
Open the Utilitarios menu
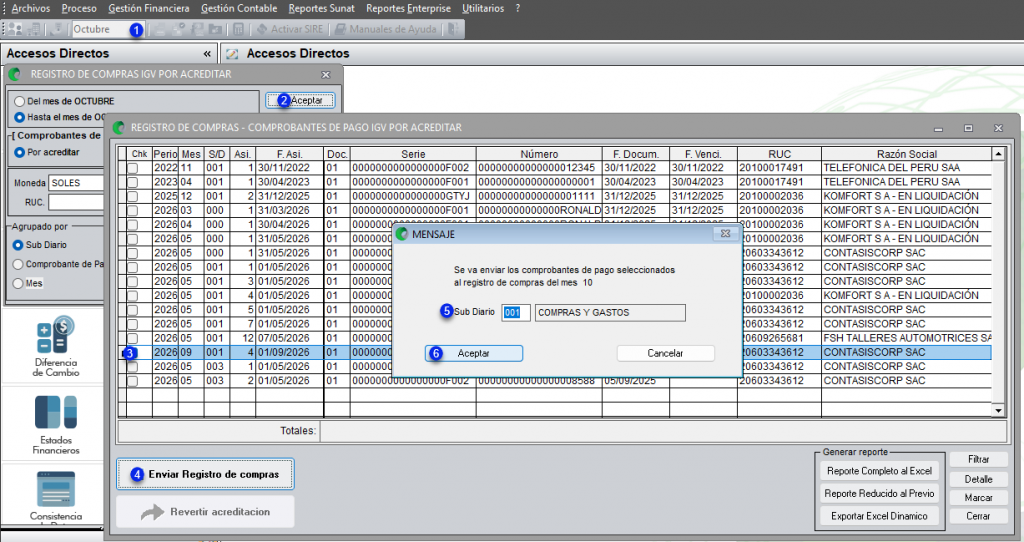pos(483,8)
